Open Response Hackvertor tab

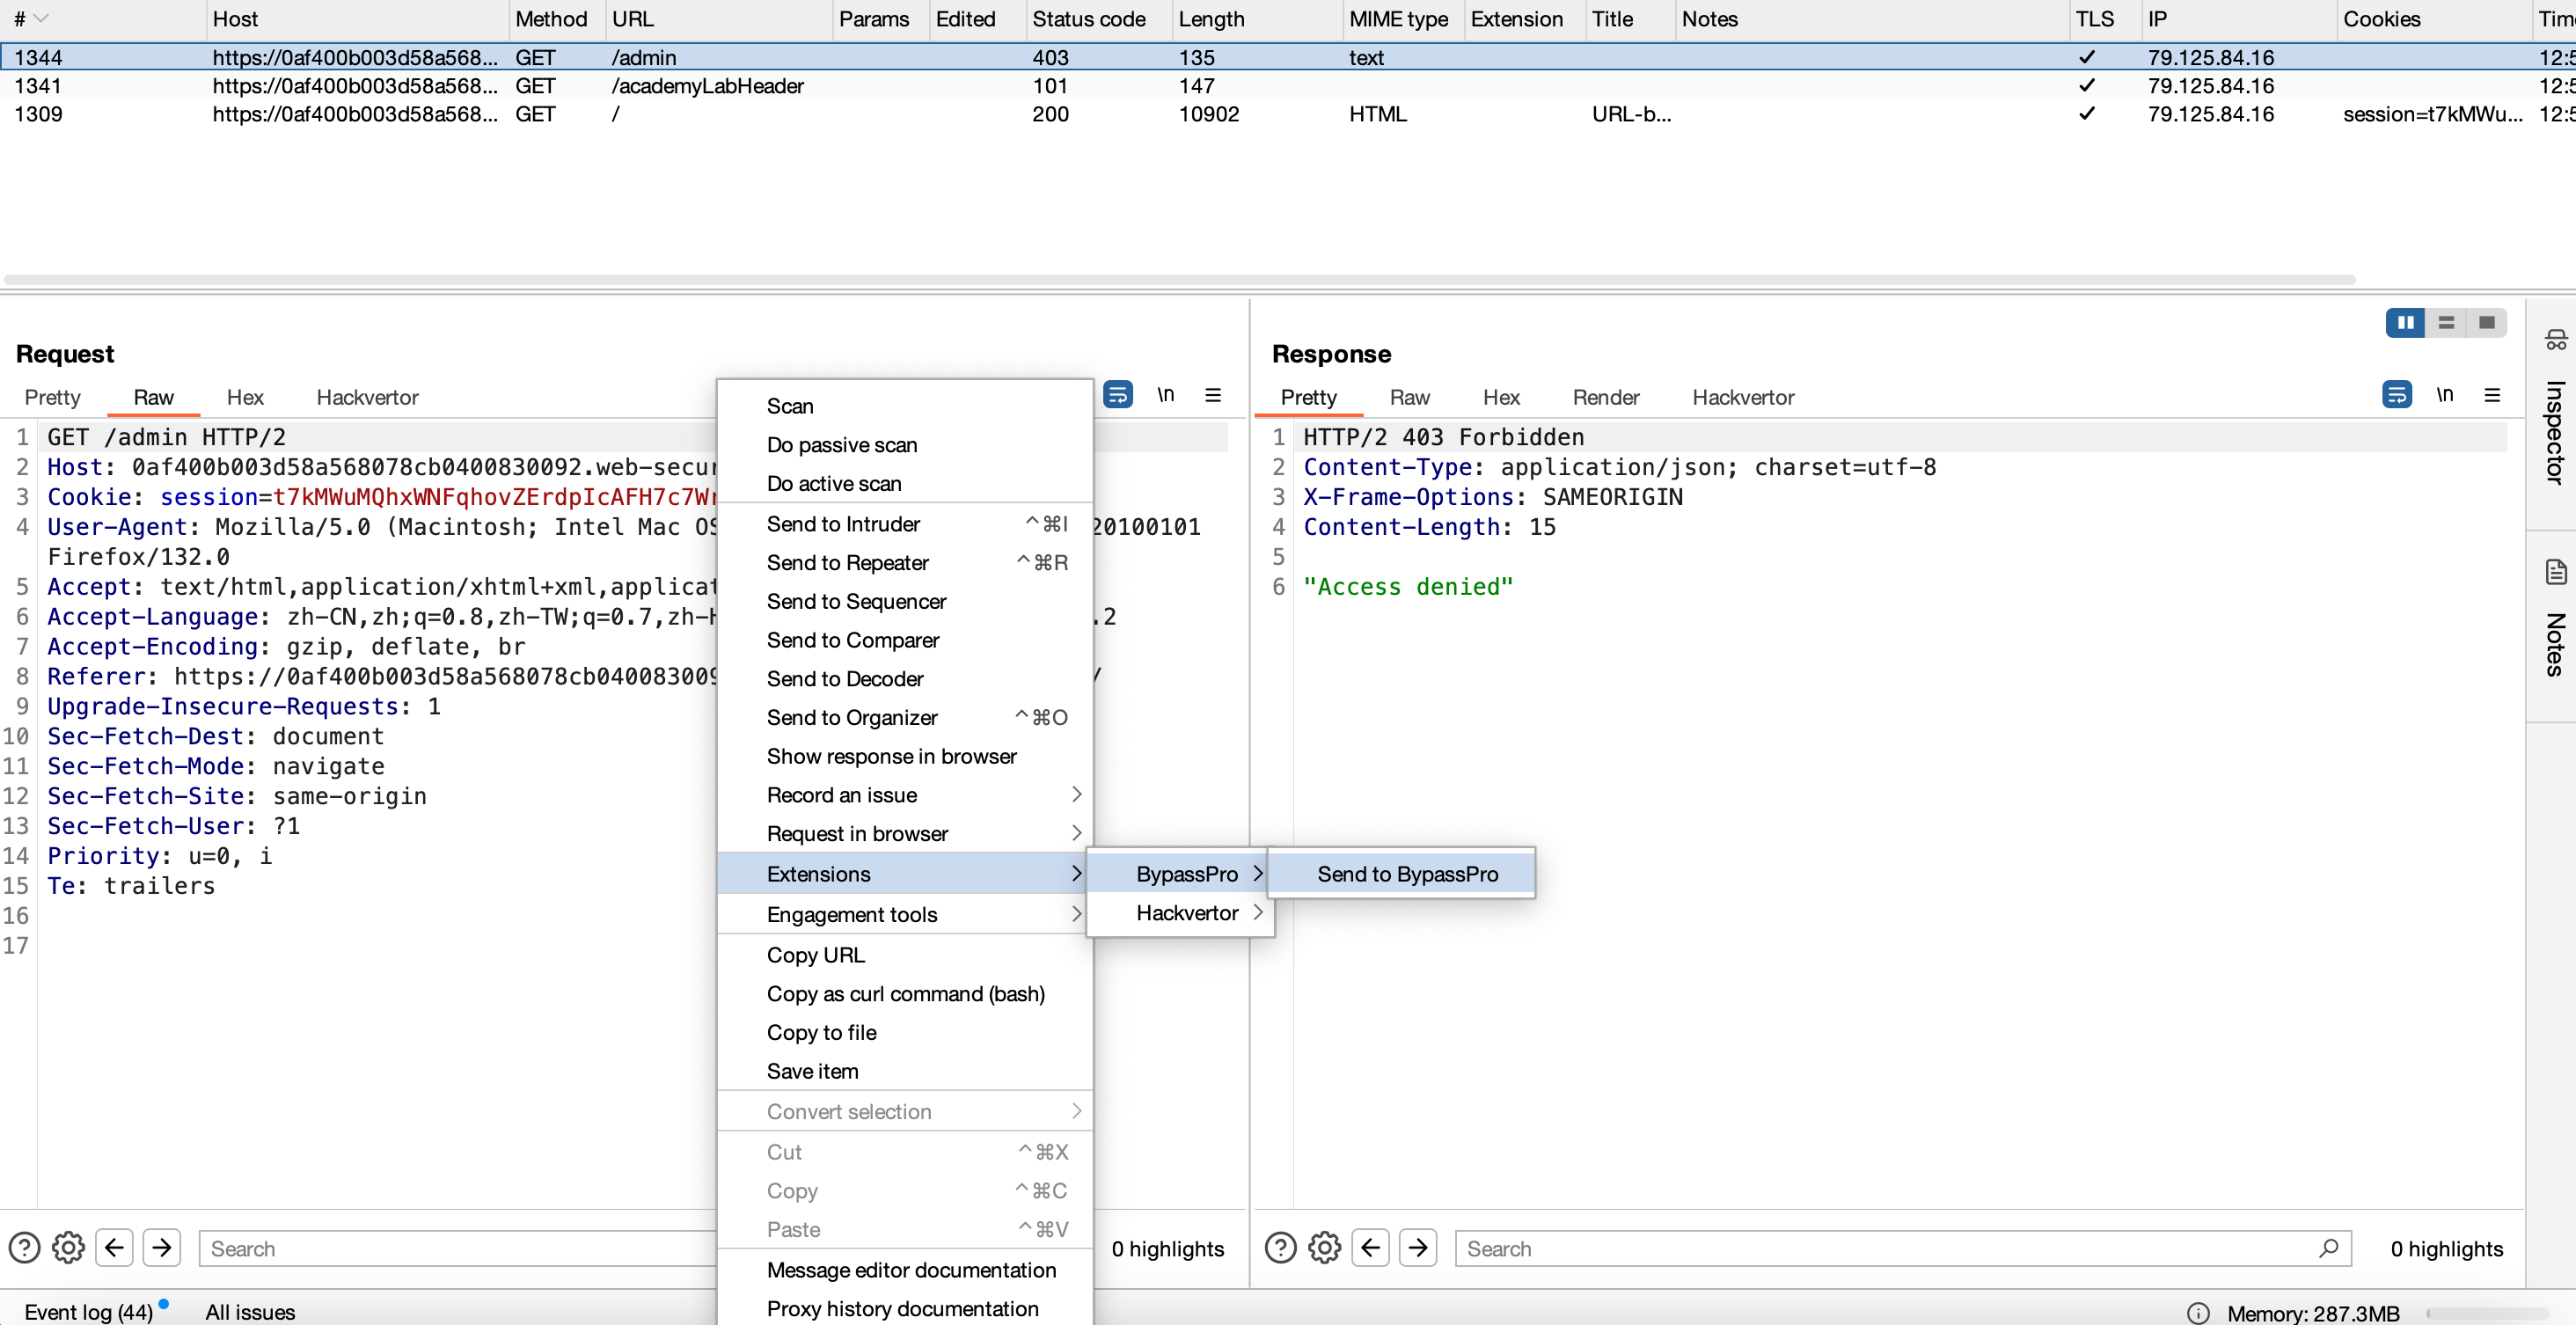[x=1743, y=397]
